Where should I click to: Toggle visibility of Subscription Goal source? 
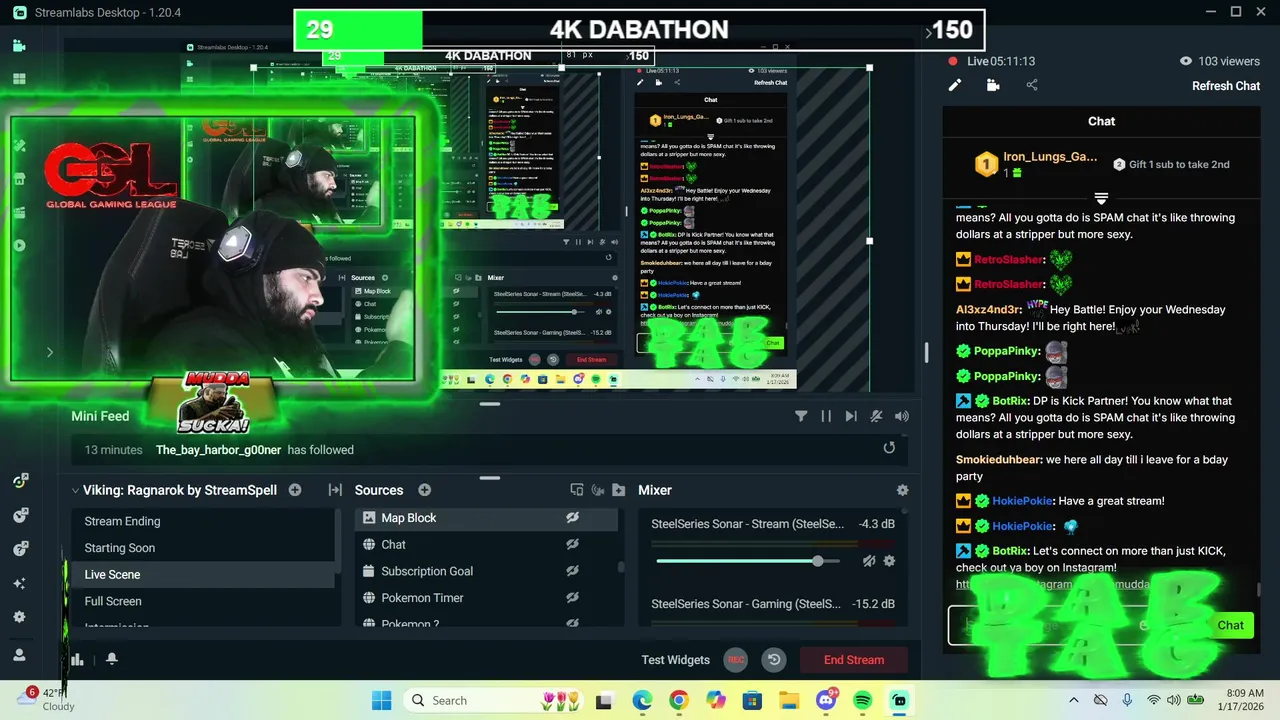(x=572, y=571)
